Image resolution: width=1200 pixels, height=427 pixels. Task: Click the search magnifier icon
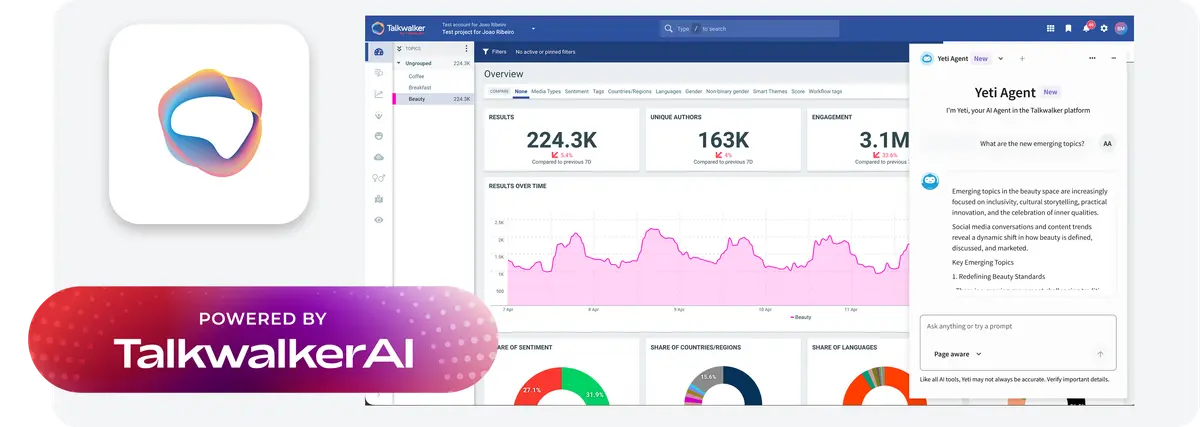pos(670,29)
